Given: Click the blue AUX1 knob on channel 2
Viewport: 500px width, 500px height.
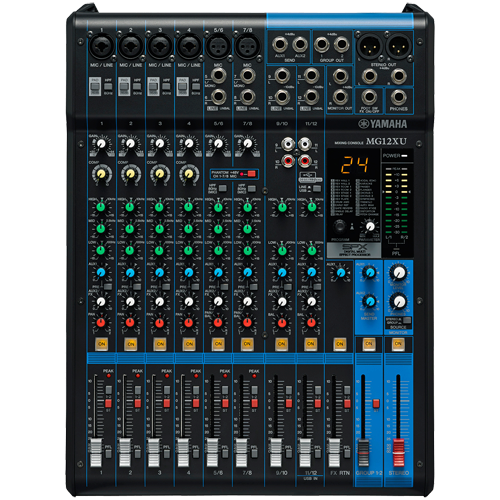Looking at the screenshot, I should pyautogui.click(x=130, y=273).
